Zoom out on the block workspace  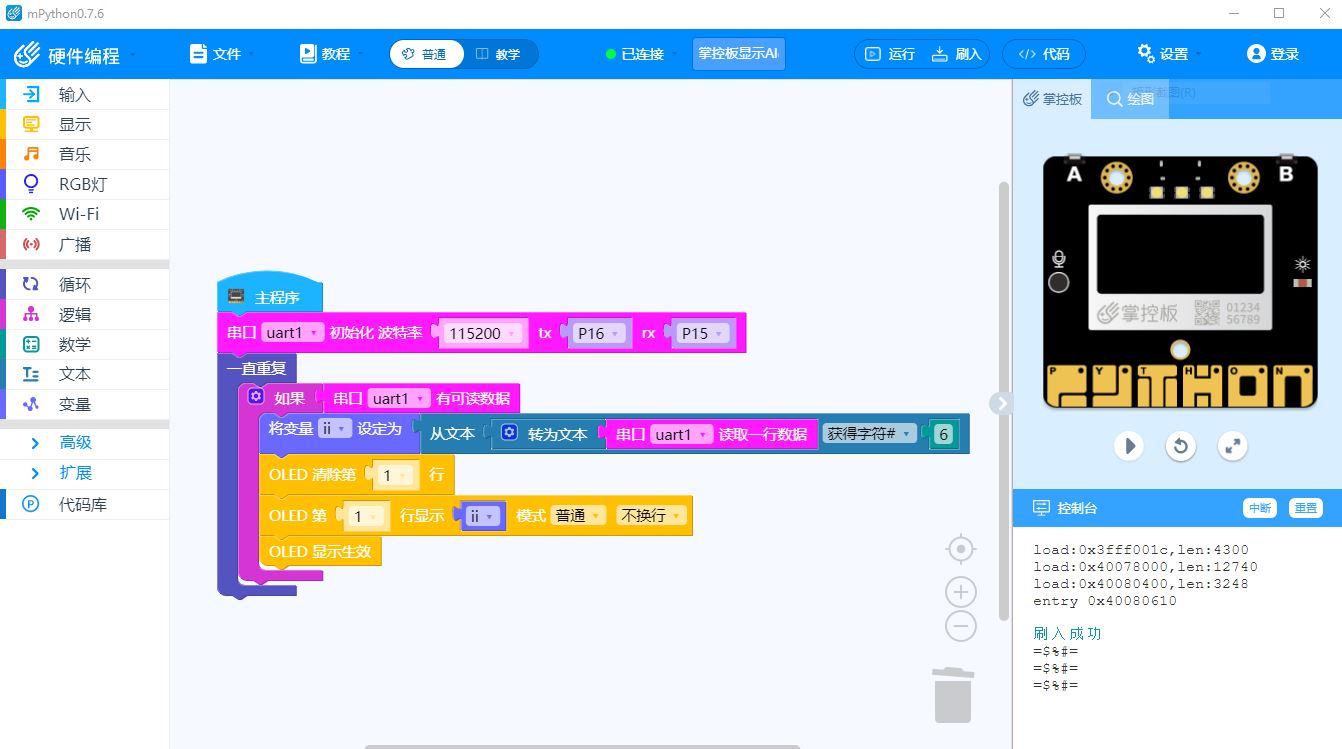(960, 627)
